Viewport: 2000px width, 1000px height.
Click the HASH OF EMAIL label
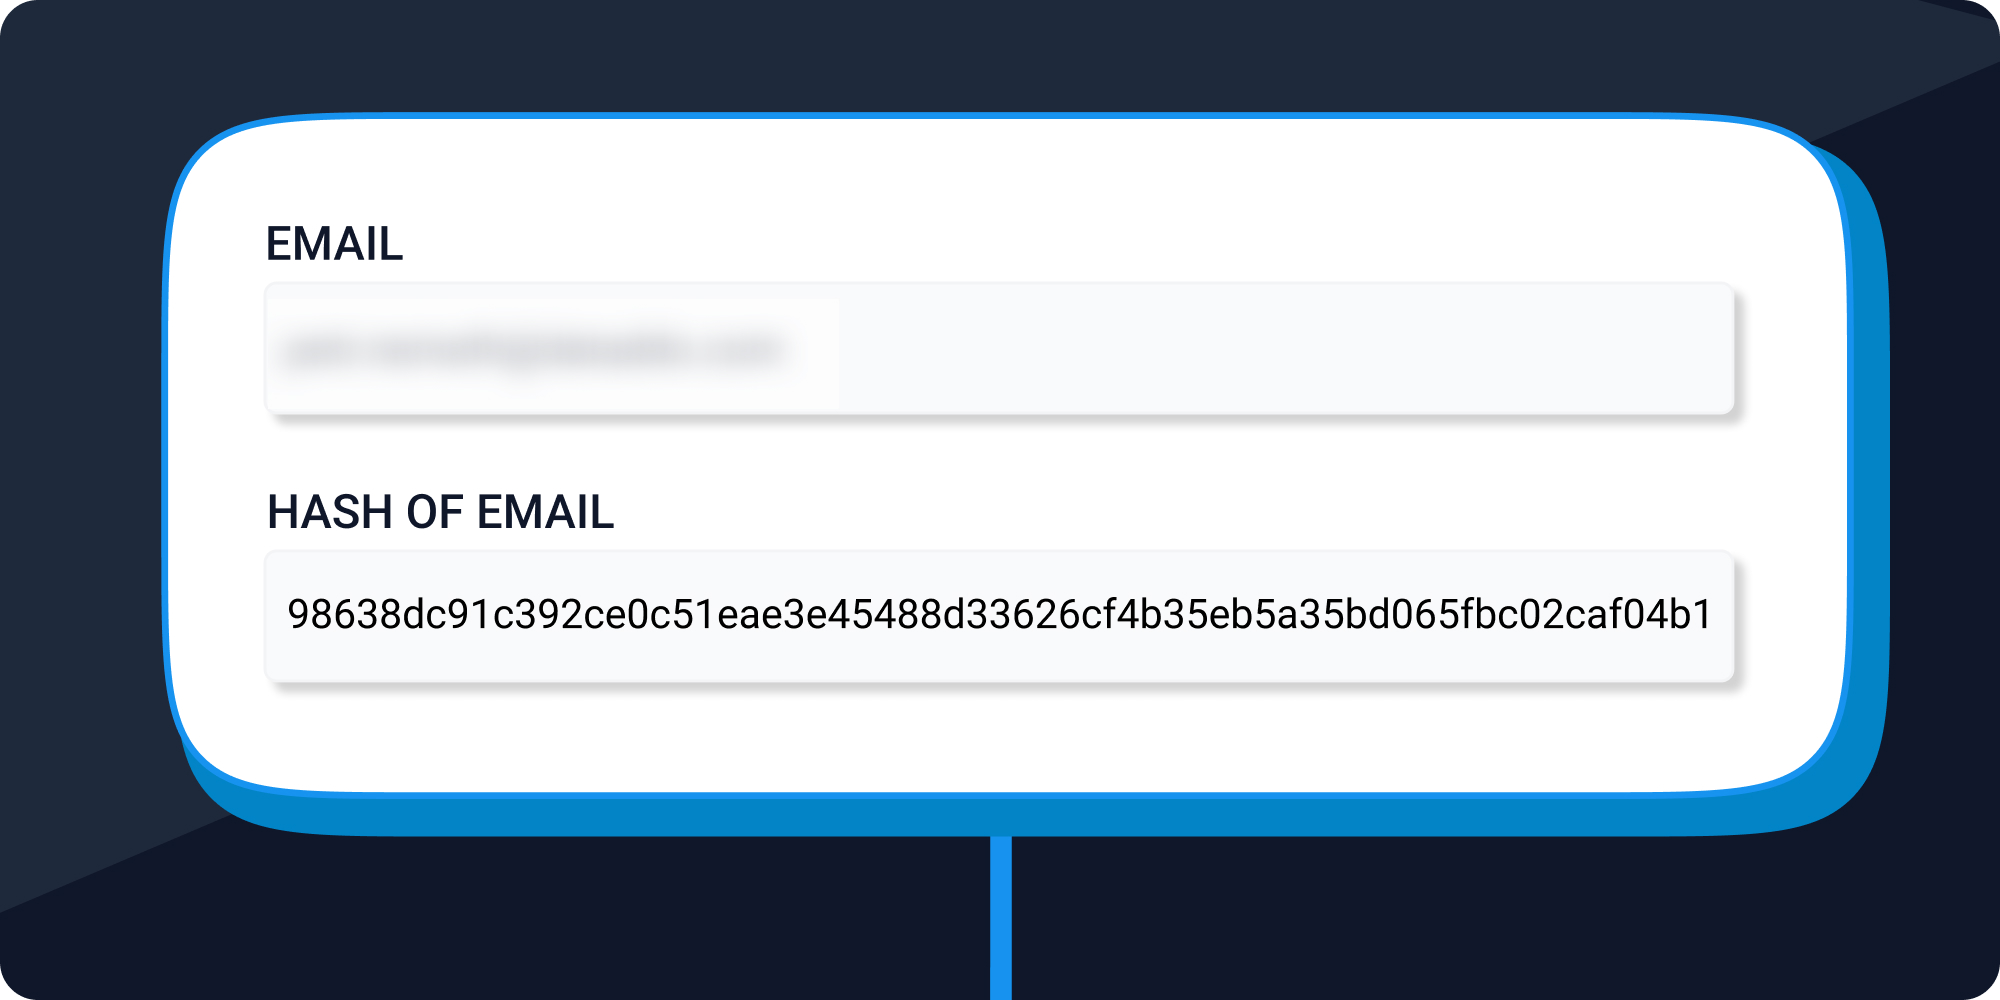440,512
